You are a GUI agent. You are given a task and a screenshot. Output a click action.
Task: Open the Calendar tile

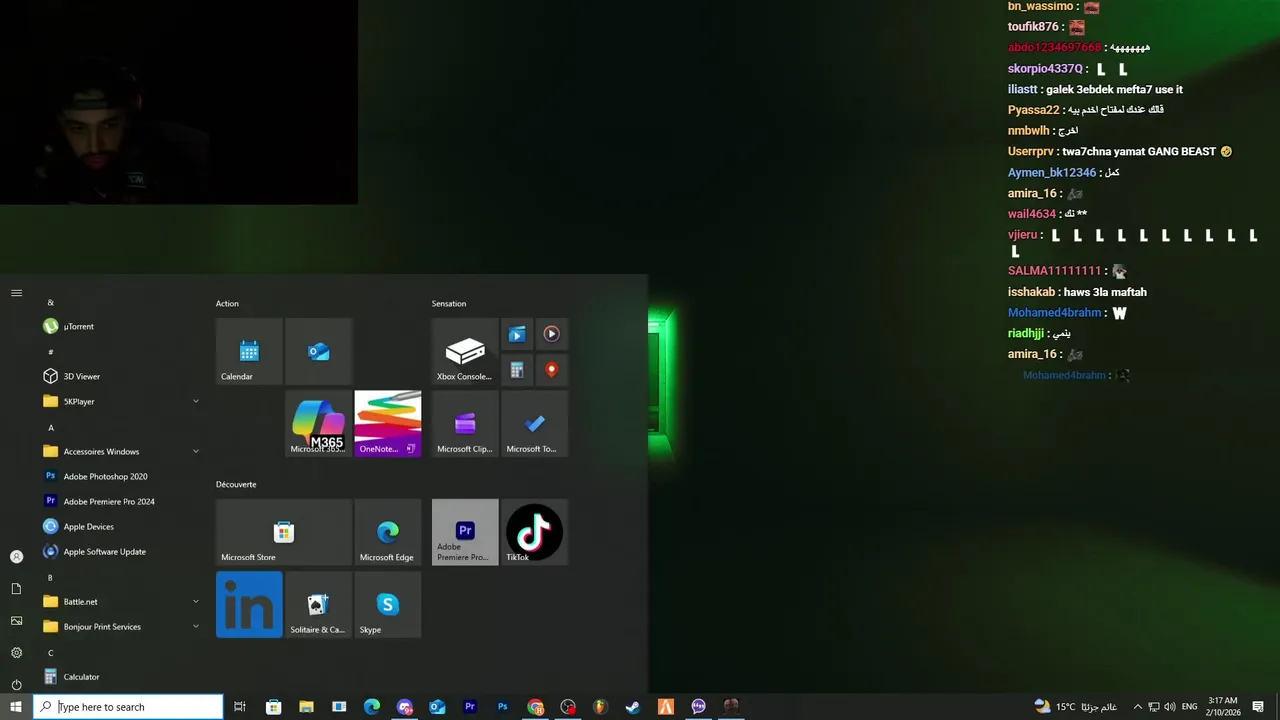coord(249,351)
